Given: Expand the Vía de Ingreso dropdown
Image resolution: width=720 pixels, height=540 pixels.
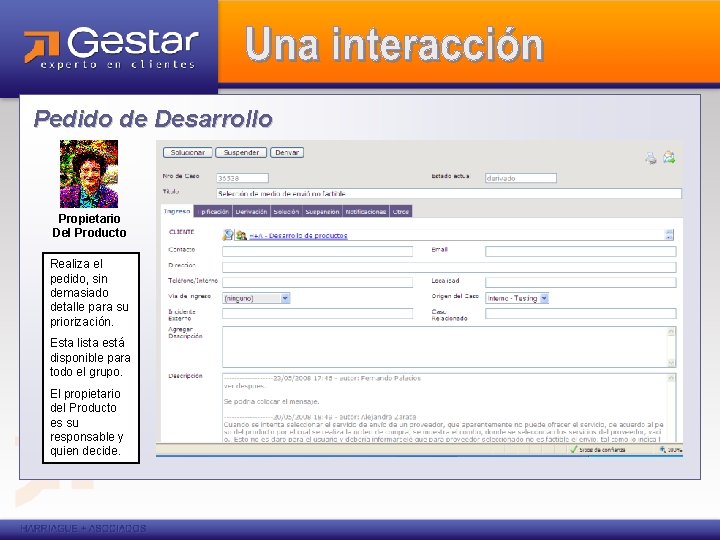Looking at the screenshot, I should coord(285,298).
